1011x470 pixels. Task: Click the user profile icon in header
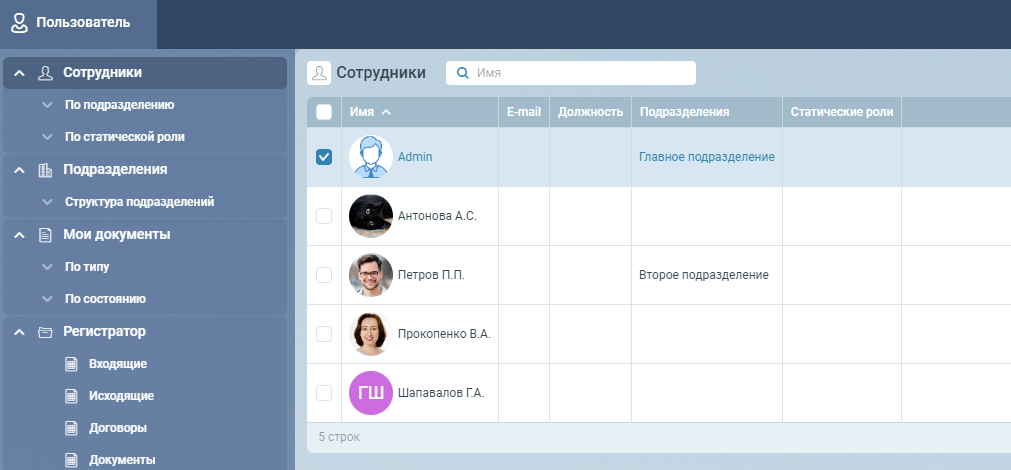19,22
